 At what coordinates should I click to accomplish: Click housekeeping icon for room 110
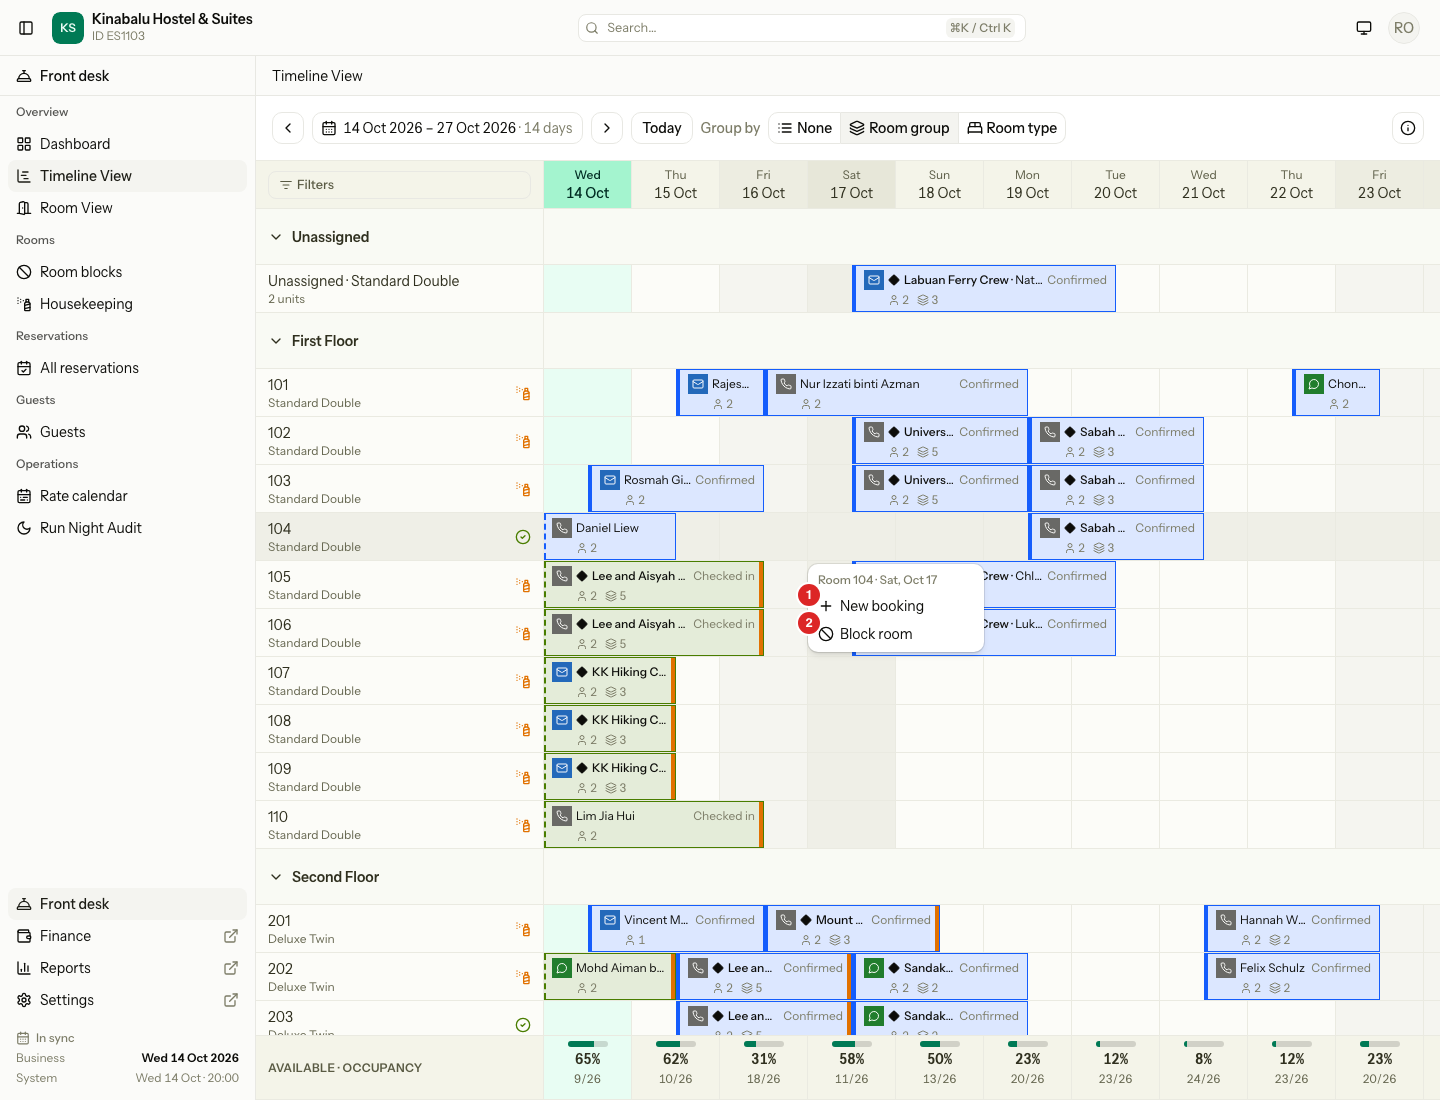[x=523, y=825]
